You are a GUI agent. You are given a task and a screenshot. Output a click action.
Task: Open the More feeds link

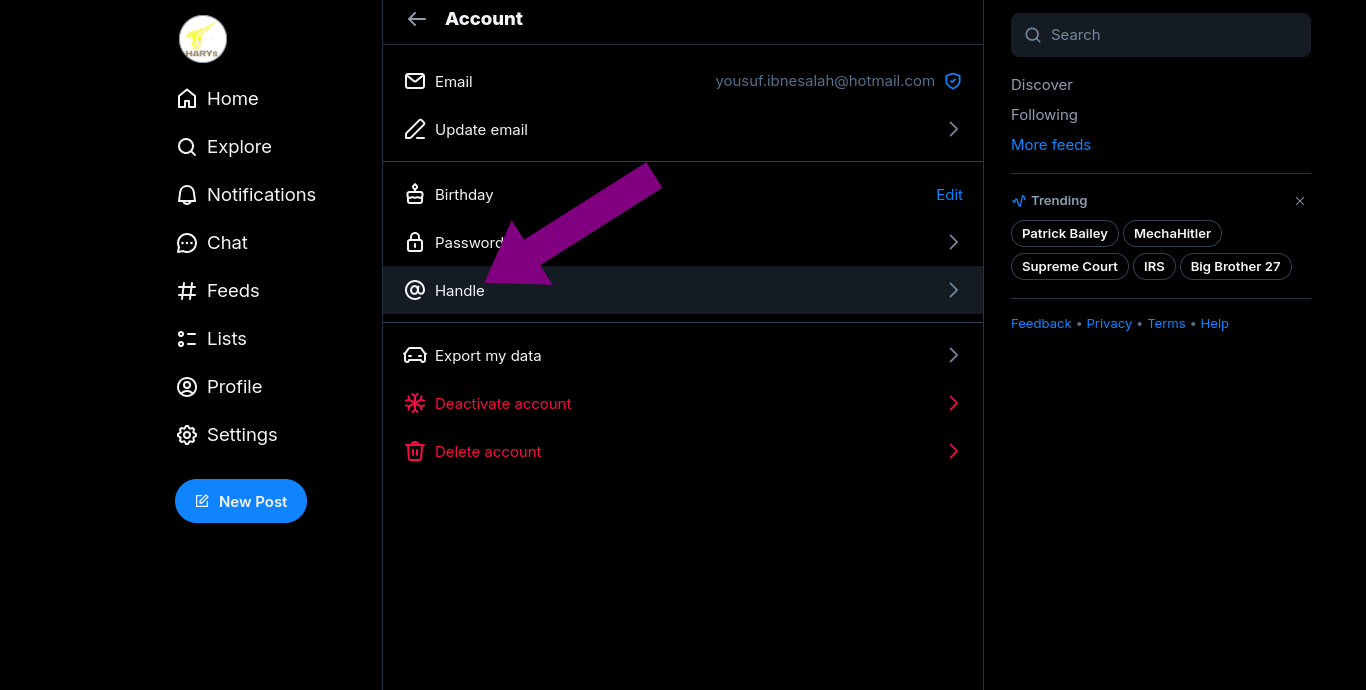point(1050,145)
